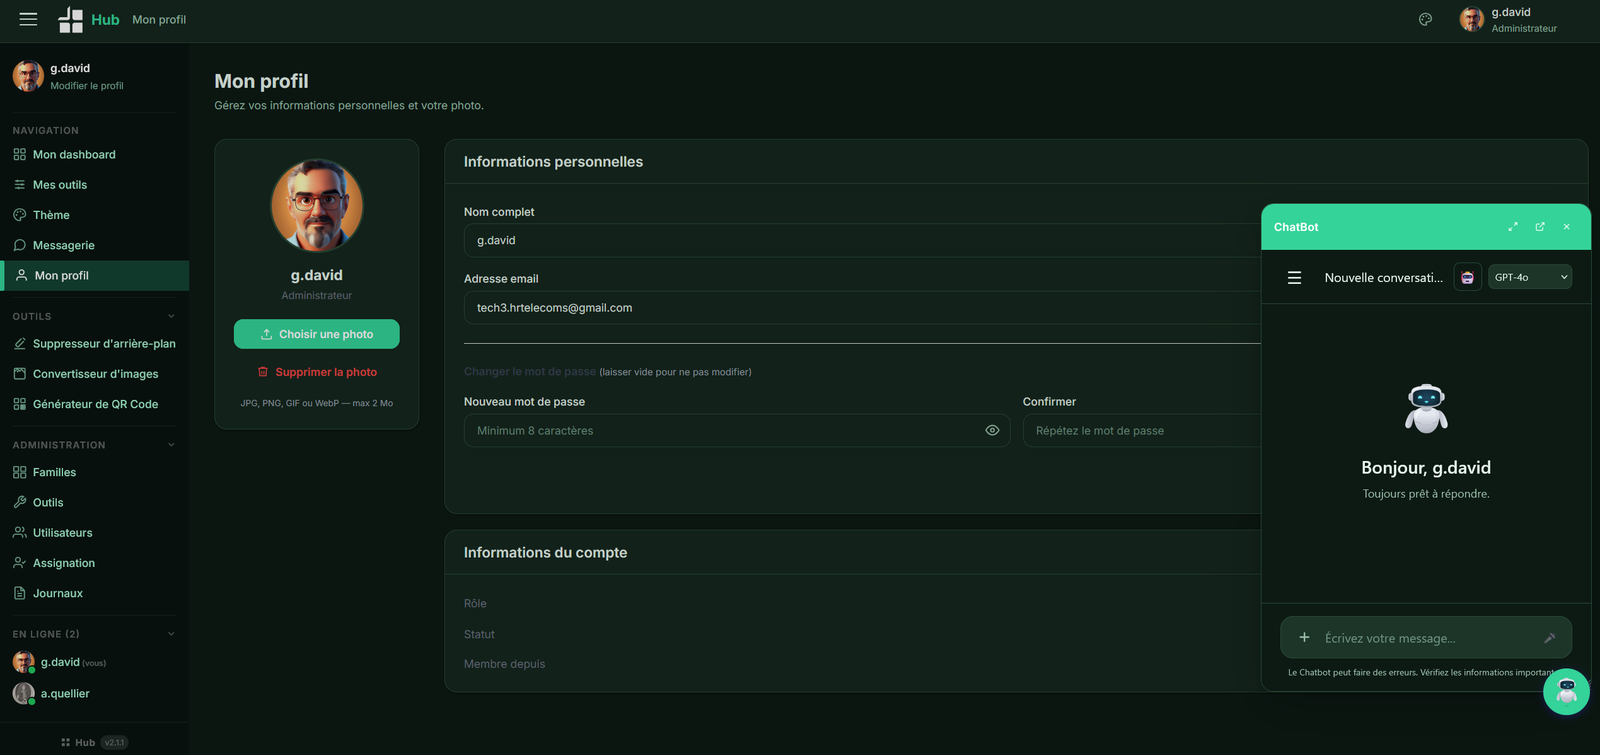Show password with the eye icon
The height and width of the screenshot is (755, 1600).
click(x=992, y=430)
